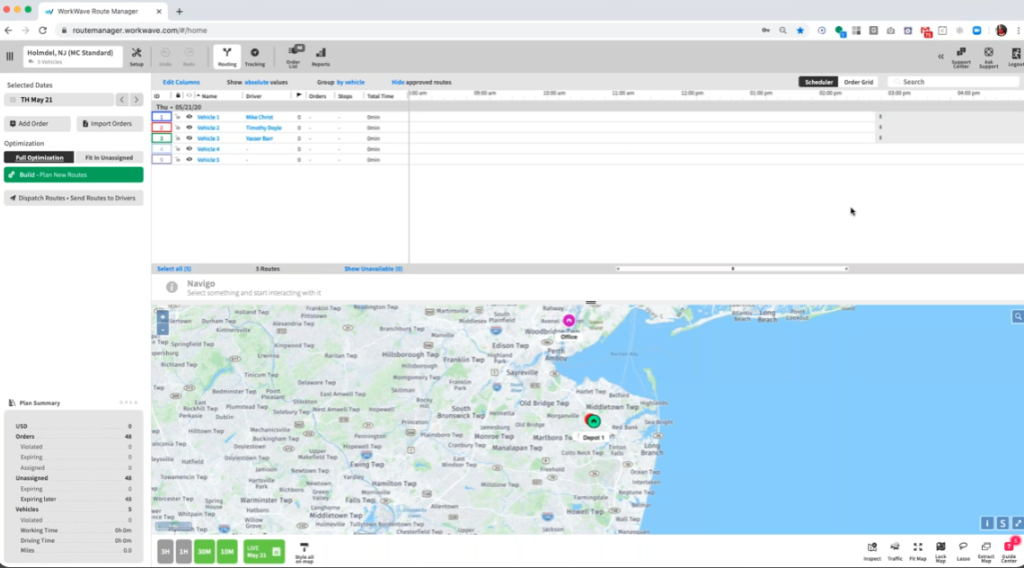Open the Setup tools icon
1024x568 pixels.
click(x=136, y=57)
